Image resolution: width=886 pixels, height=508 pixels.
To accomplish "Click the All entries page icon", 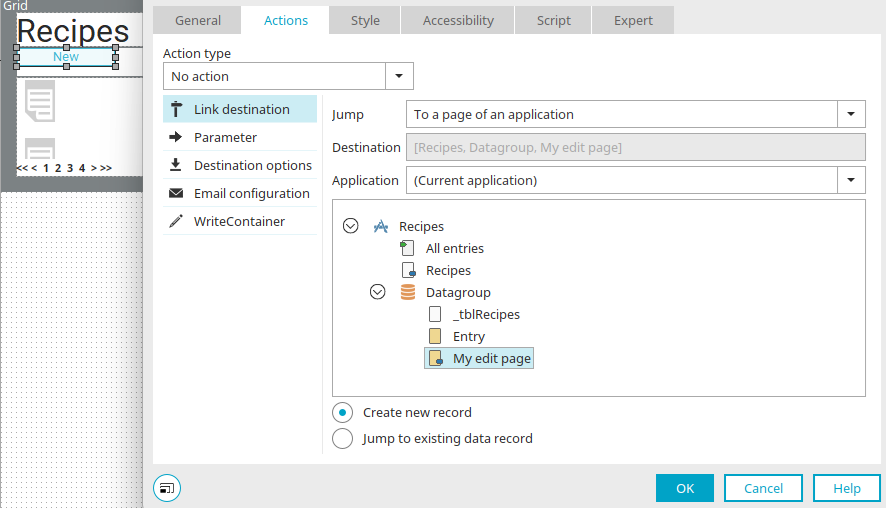I will (407, 248).
